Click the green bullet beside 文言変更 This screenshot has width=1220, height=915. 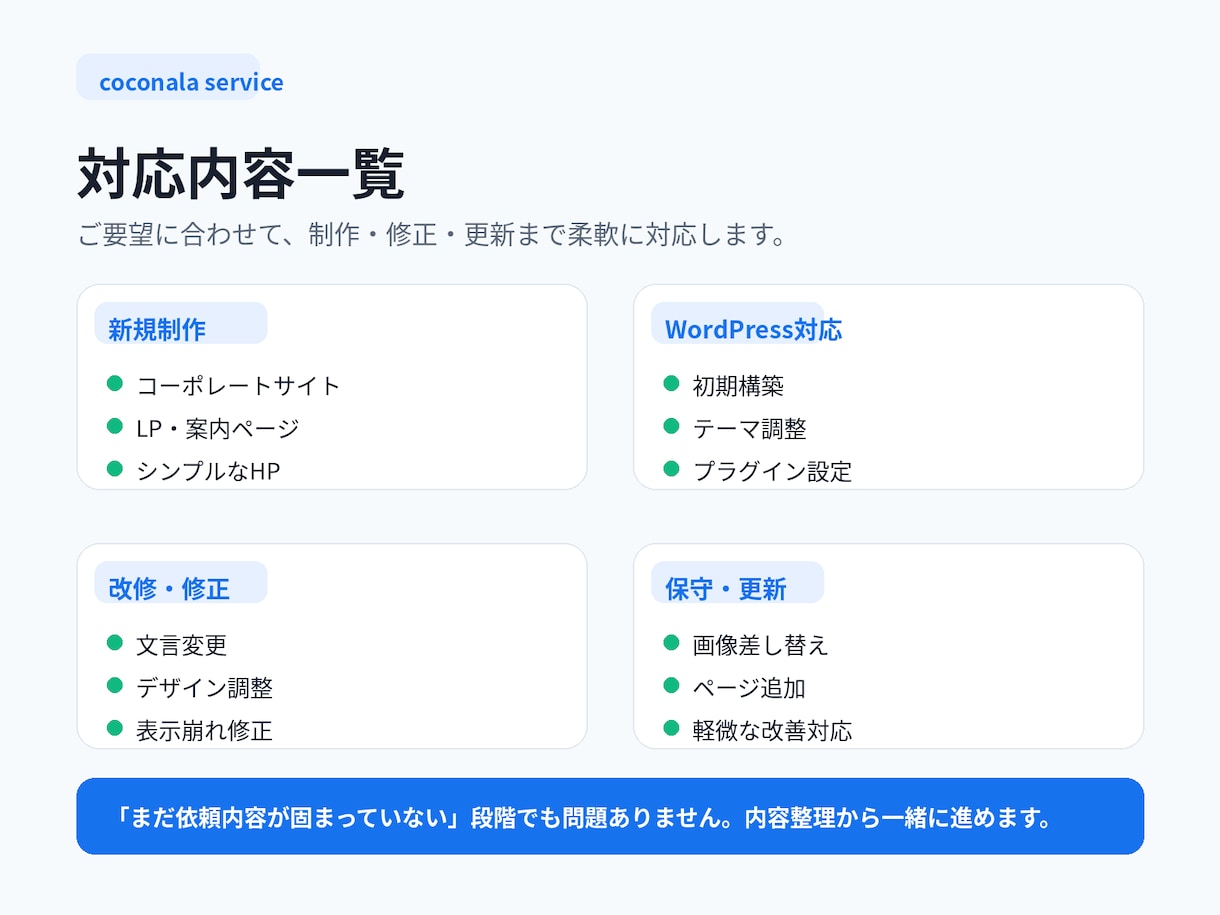point(114,642)
